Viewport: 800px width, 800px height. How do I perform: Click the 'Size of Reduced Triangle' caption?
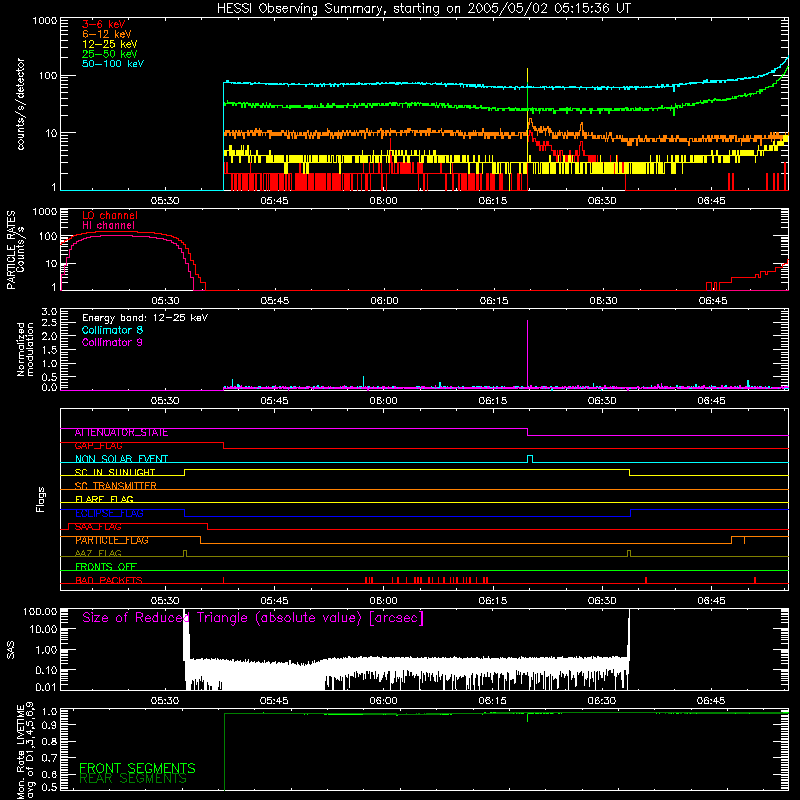[x=253, y=618]
